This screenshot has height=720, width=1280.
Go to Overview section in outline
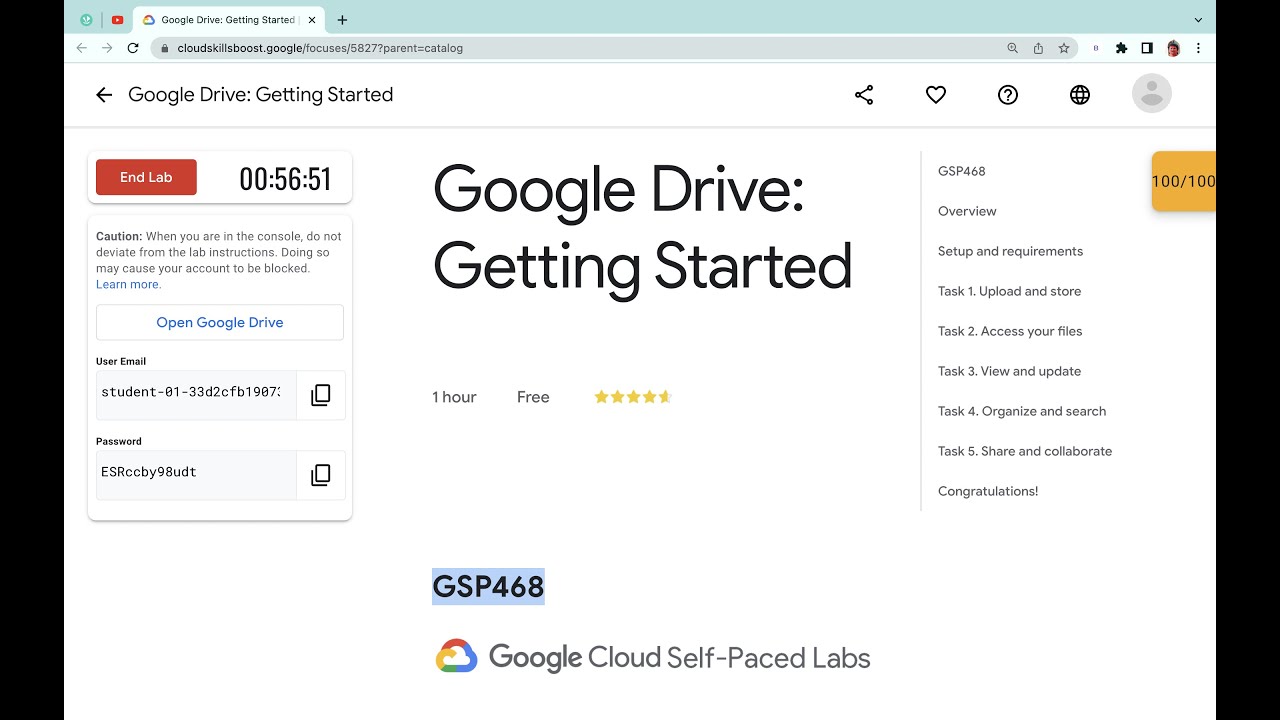tap(967, 211)
